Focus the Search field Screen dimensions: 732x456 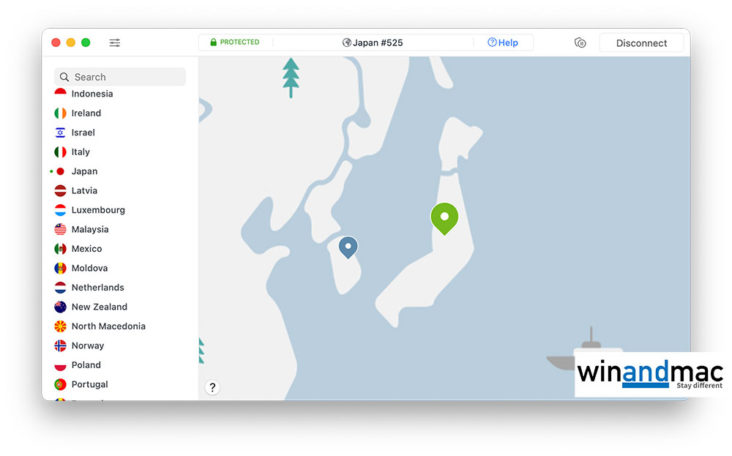click(120, 77)
